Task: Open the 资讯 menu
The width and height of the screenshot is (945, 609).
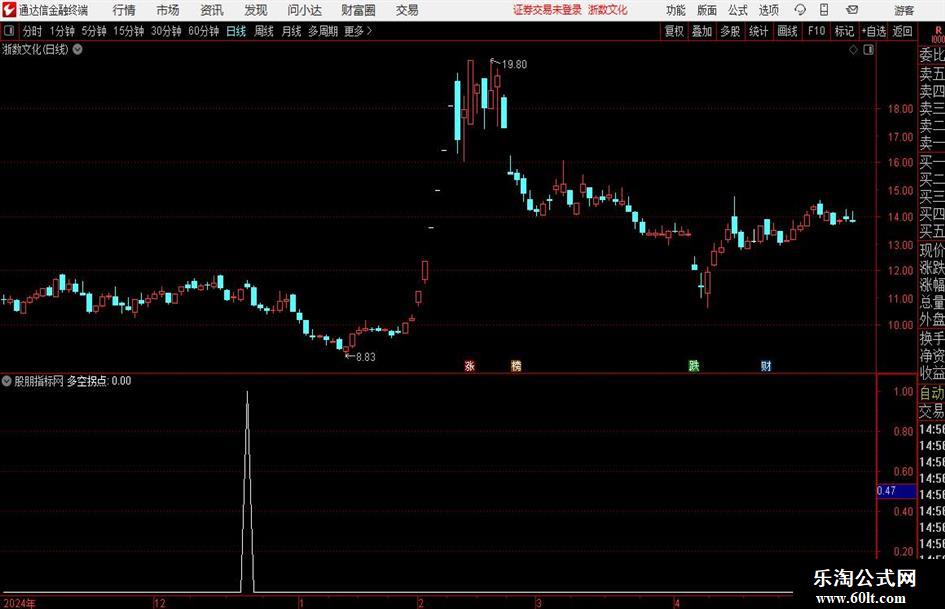Action: [212, 10]
